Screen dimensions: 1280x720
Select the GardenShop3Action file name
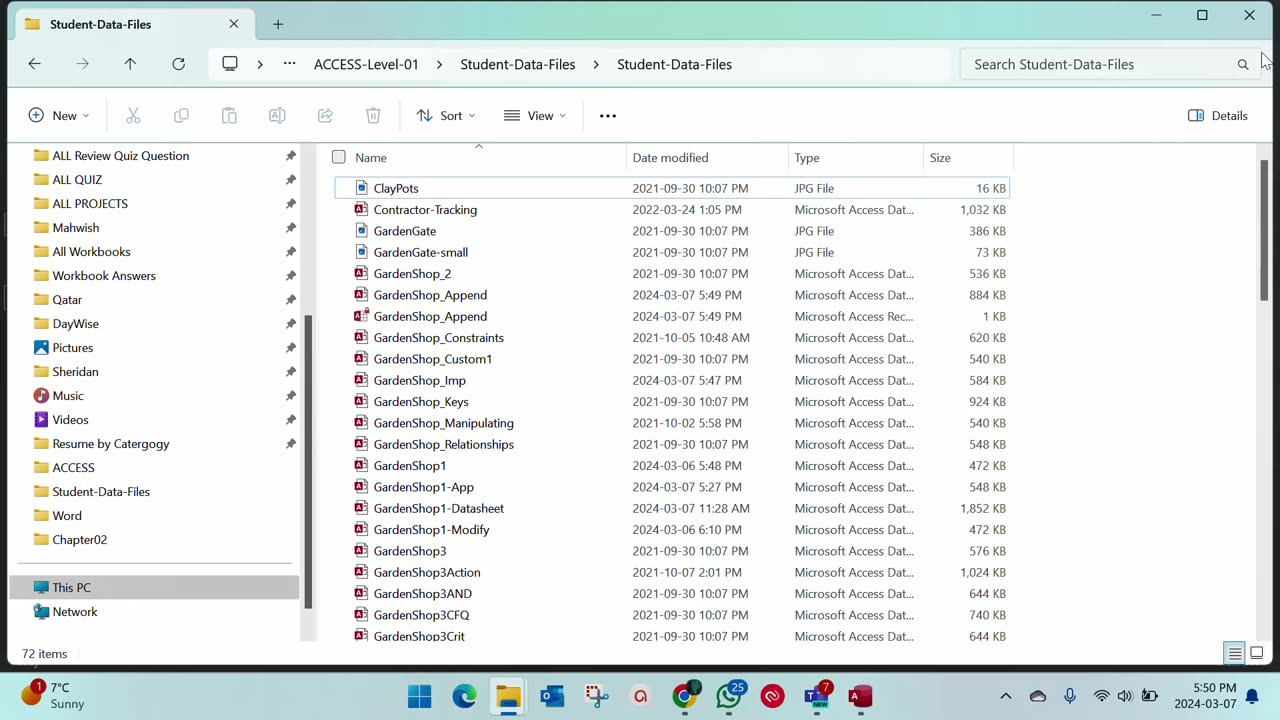click(x=427, y=572)
